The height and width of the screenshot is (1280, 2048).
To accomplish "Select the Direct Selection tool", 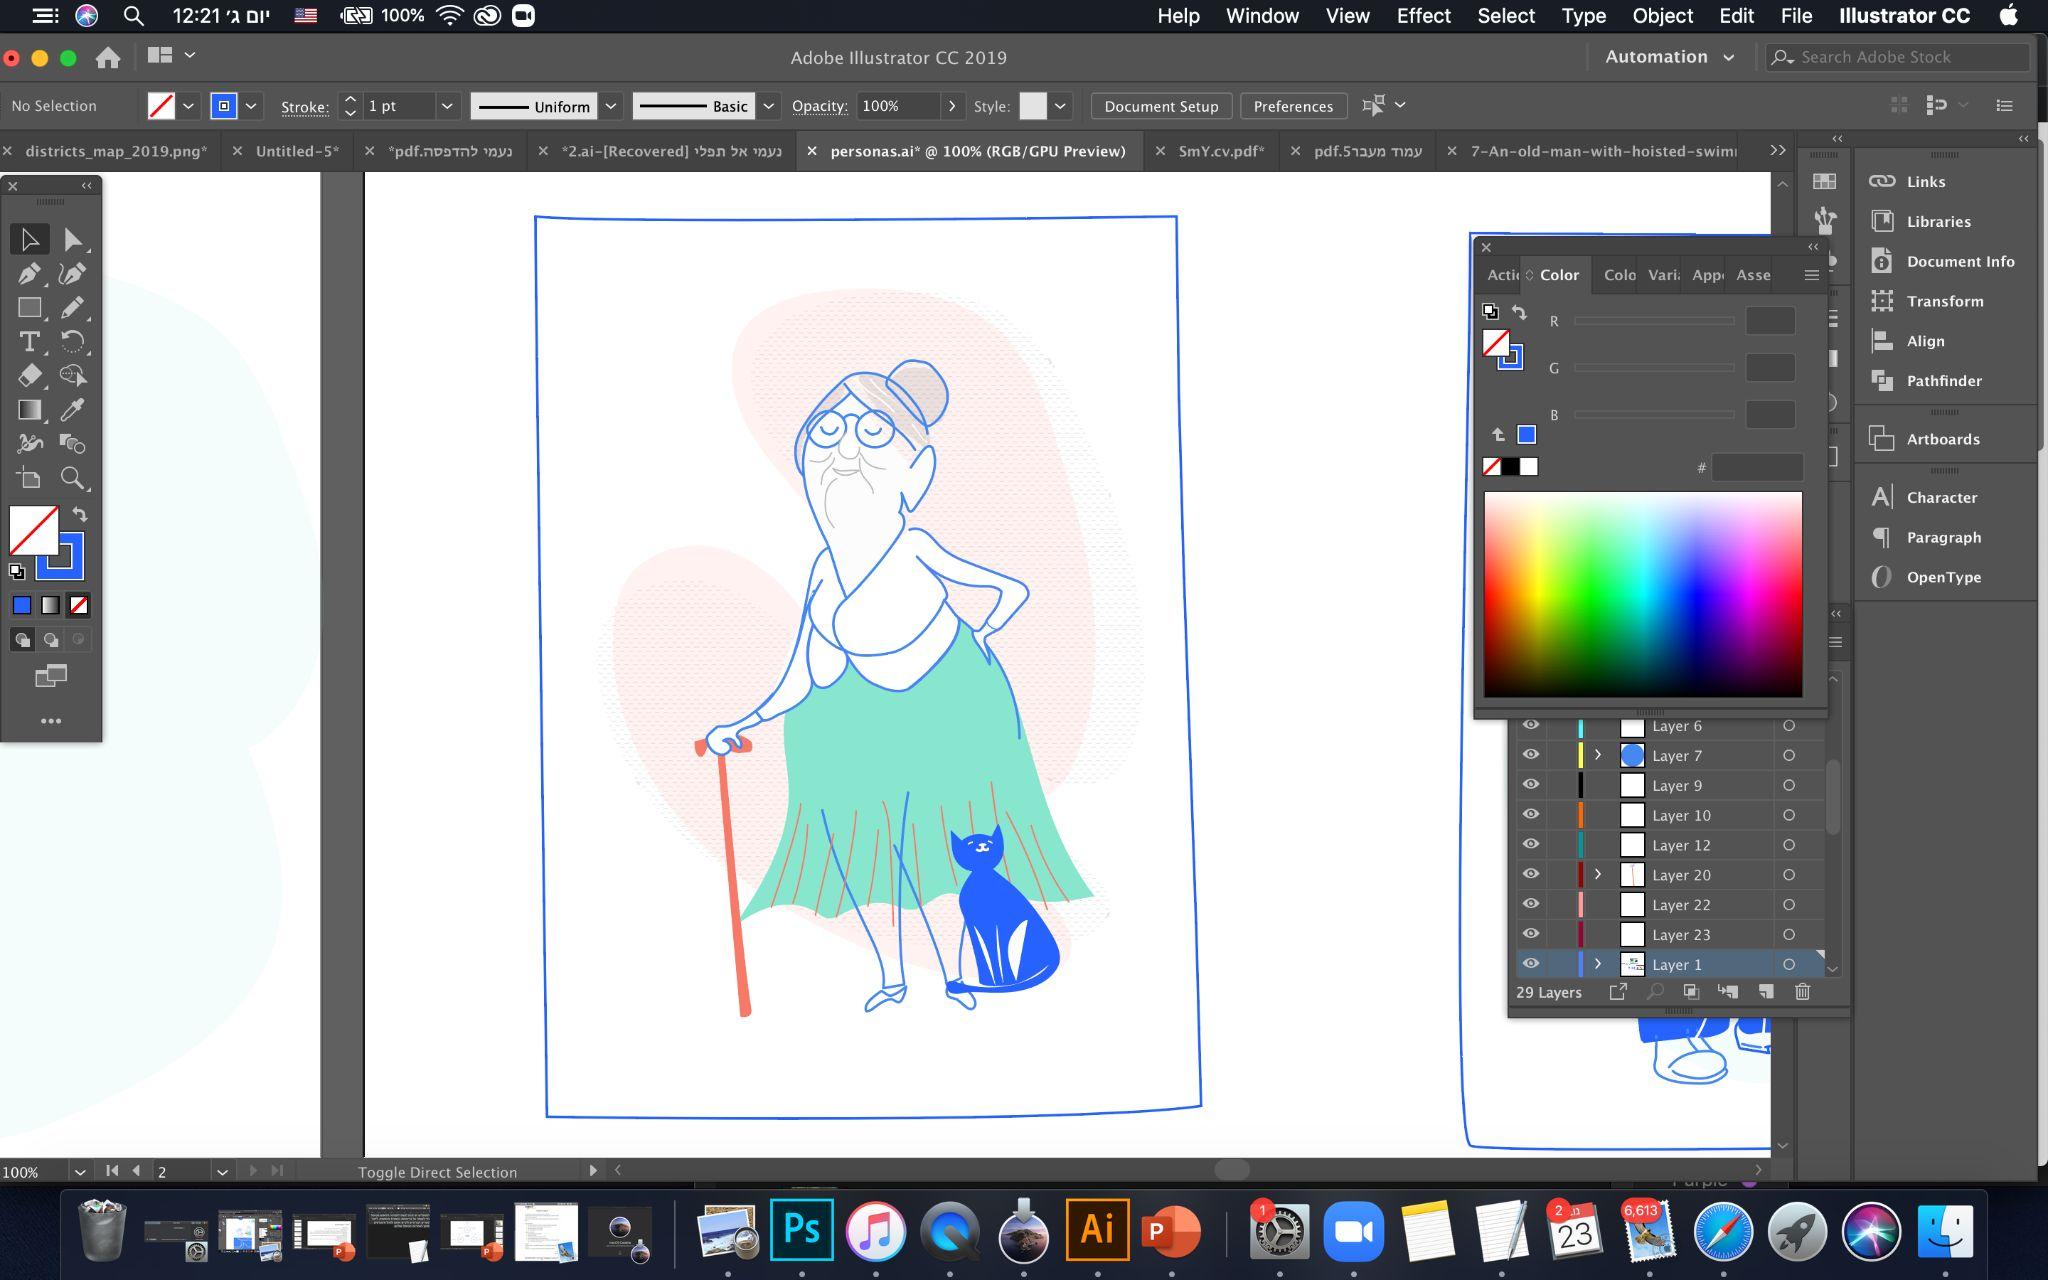I will [x=72, y=239].
